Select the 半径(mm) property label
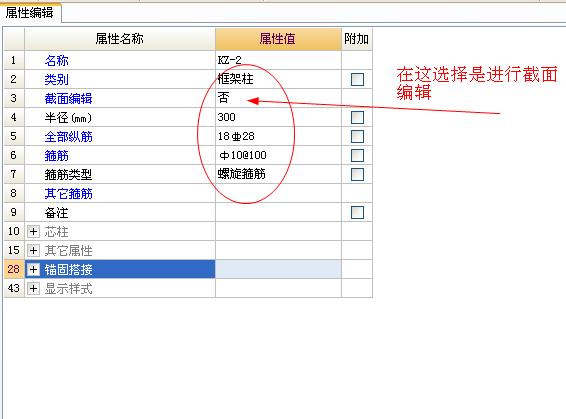Image resolution: width=566 pixels, height=419 pixels. [x=68, y=118]
